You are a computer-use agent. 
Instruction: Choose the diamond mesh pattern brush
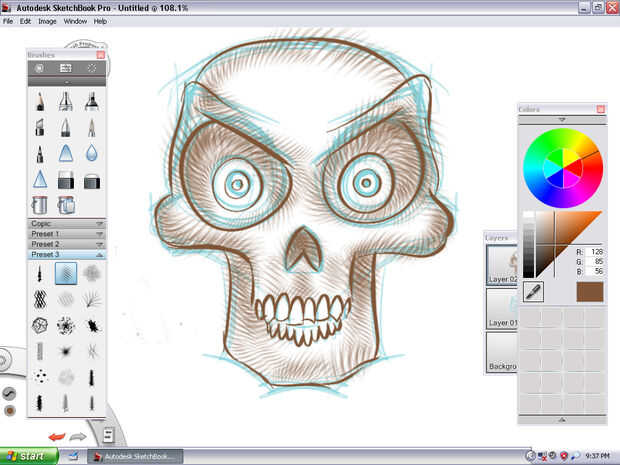(x=40, y=299)
